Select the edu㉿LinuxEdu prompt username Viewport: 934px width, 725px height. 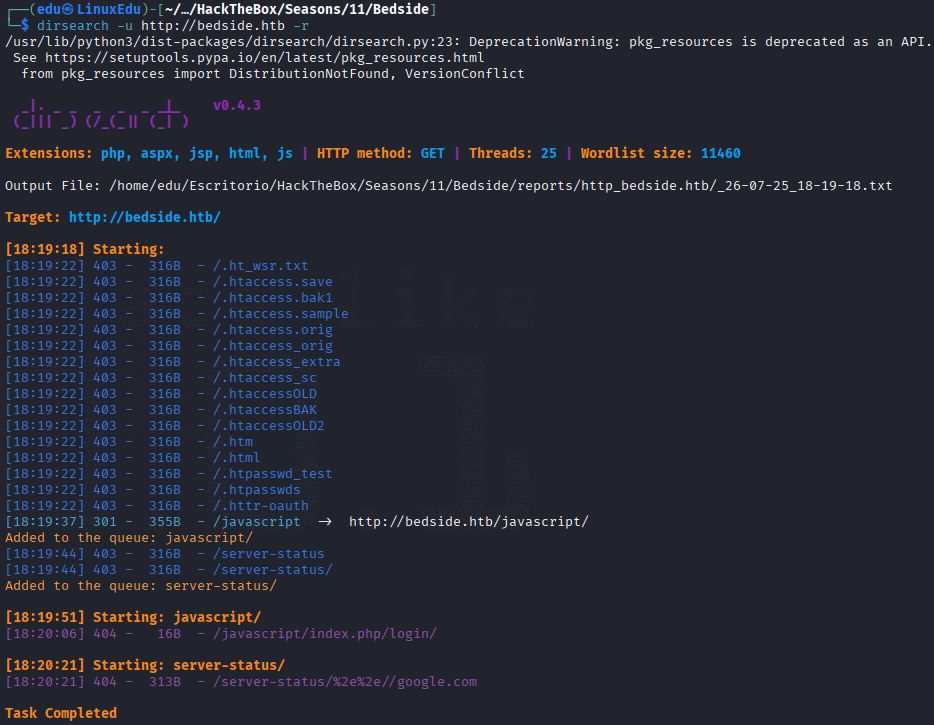[89, 10]
